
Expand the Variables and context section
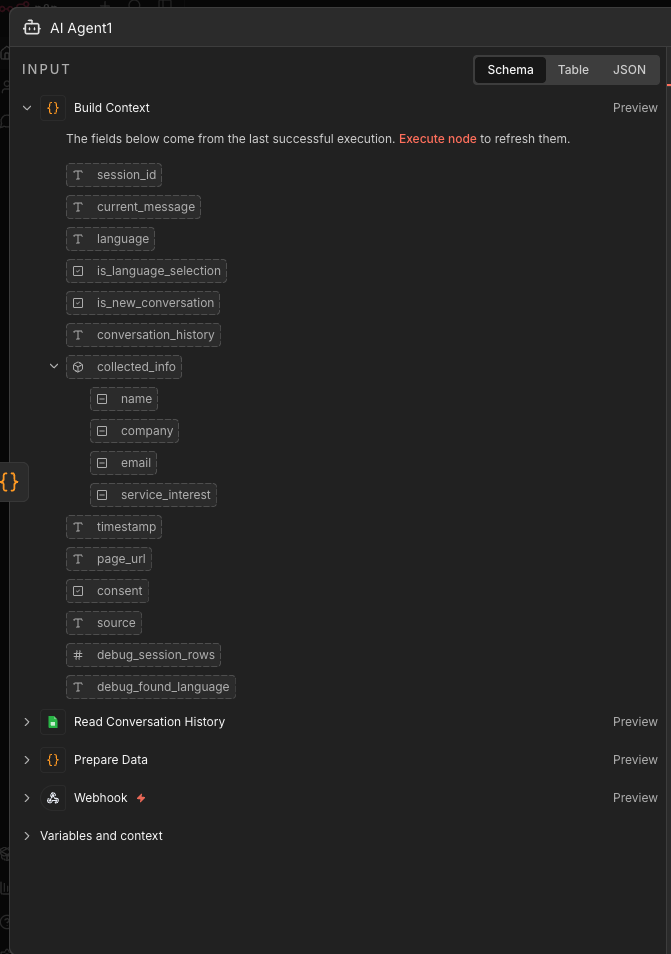(x=26, y=835)
